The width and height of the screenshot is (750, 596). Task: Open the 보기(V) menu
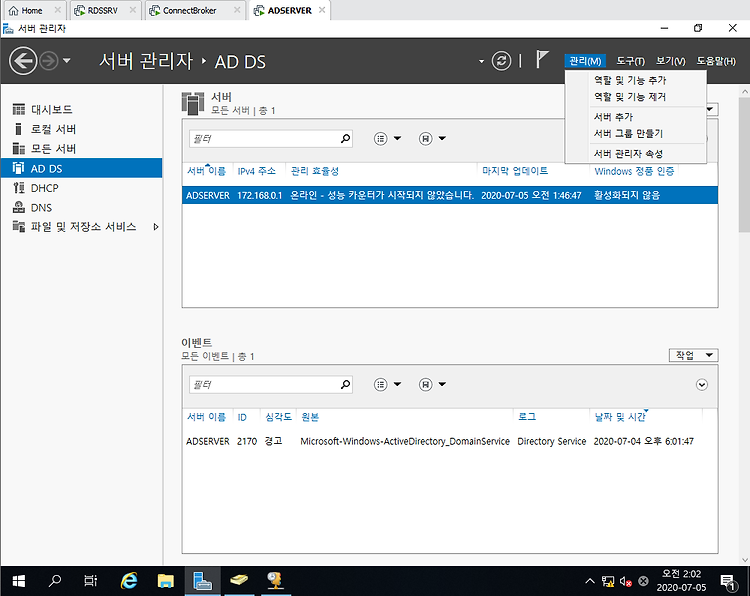pyautogui.click(x=671, y=61)
